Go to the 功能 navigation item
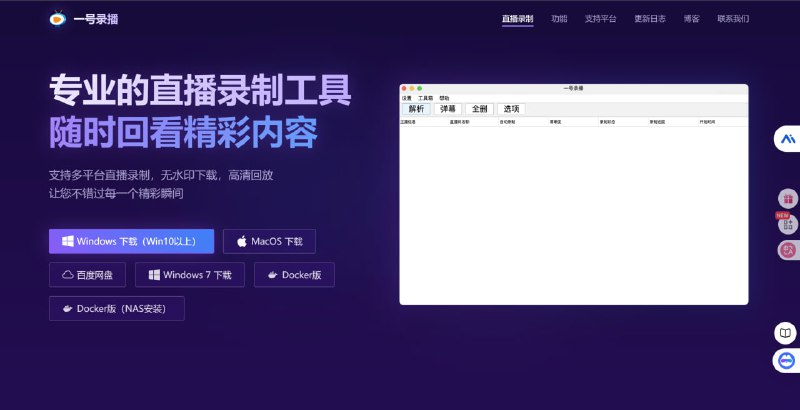The height and width of the screenshot is (410, 800). [559, 19]
